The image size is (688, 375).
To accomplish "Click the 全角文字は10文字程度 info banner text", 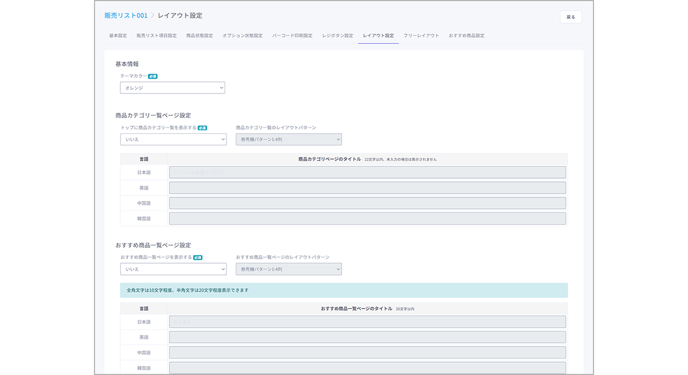I will (x=188, y=290).
